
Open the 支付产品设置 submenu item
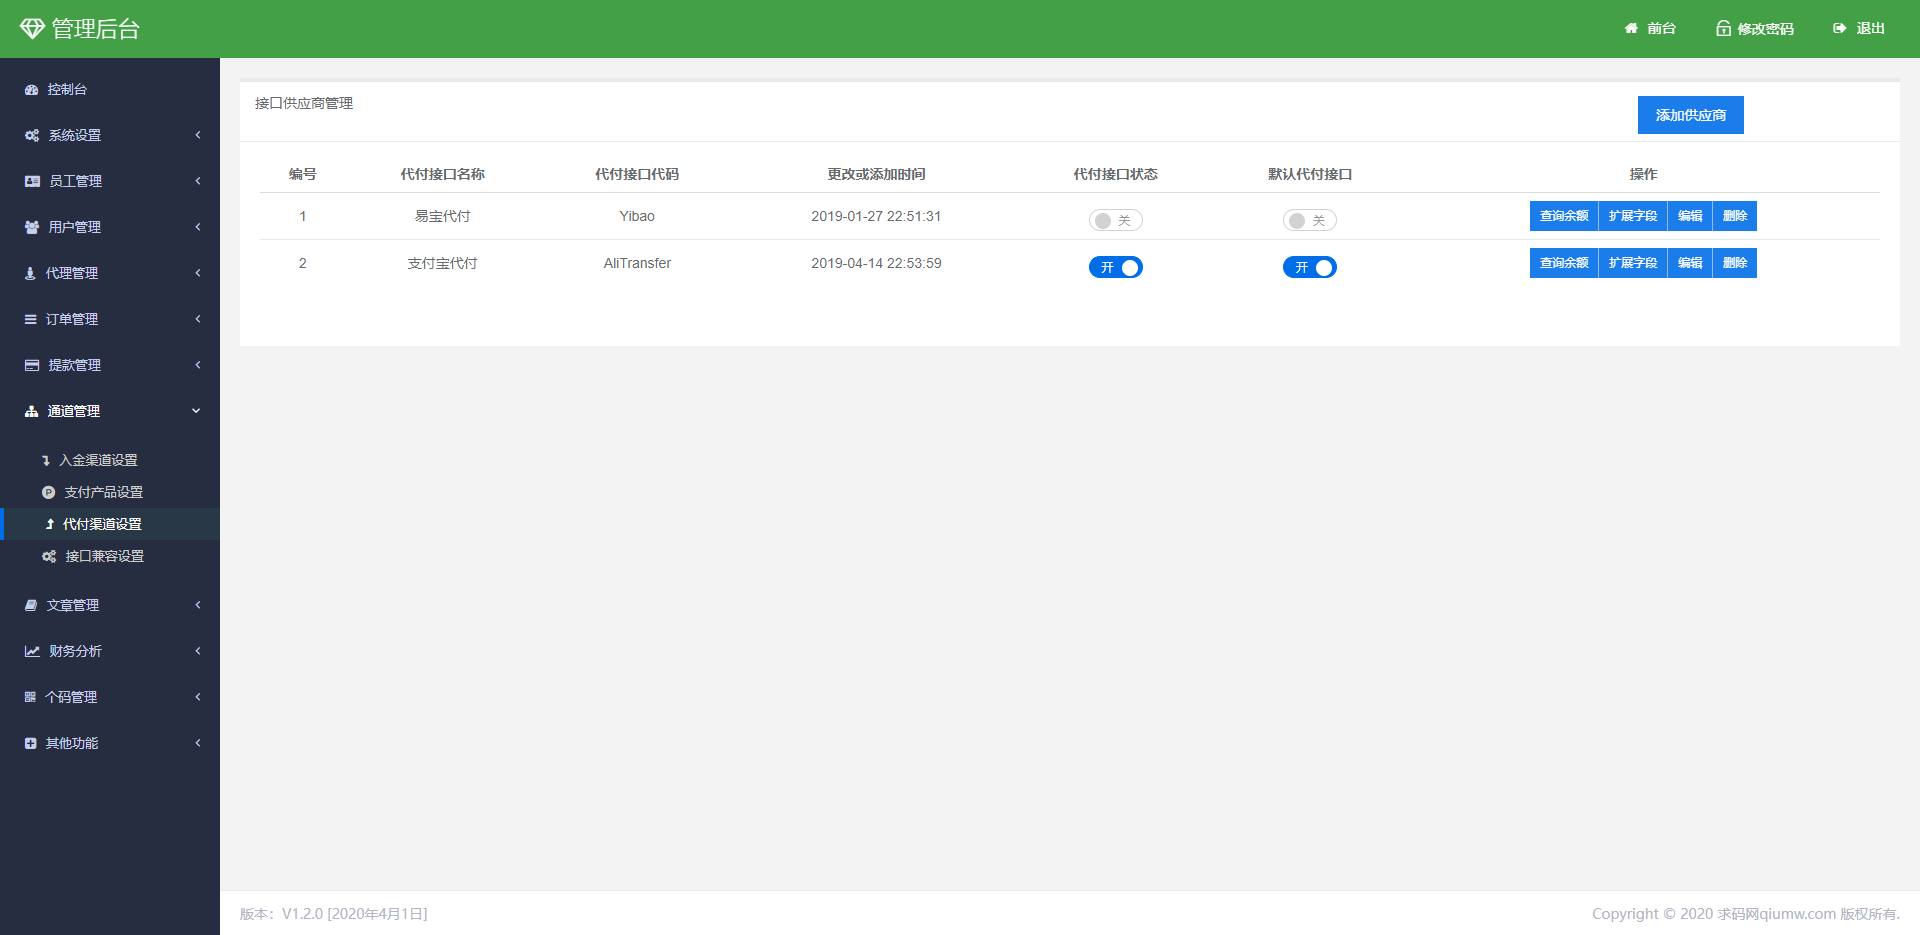tap(110, 492)
